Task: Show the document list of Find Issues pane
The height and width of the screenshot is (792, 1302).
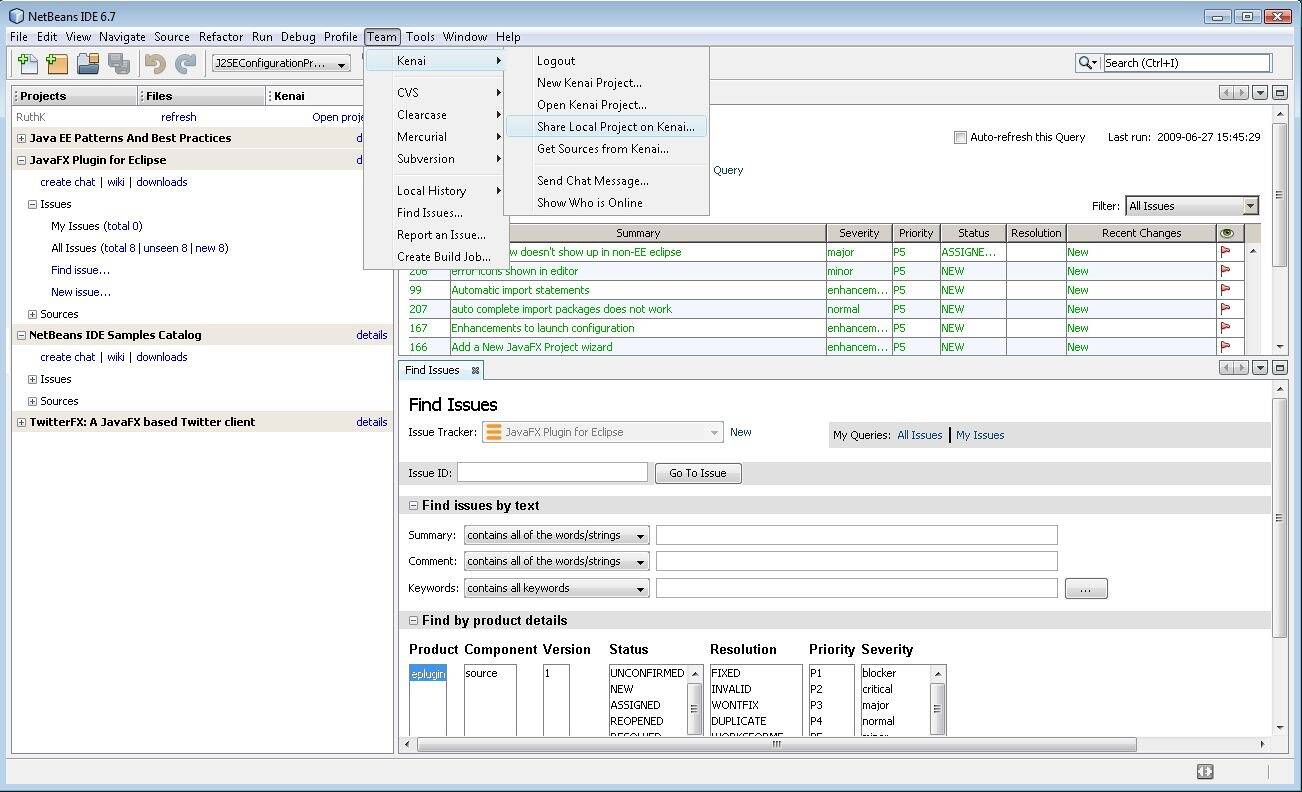Action: [x=1260, y=368]
